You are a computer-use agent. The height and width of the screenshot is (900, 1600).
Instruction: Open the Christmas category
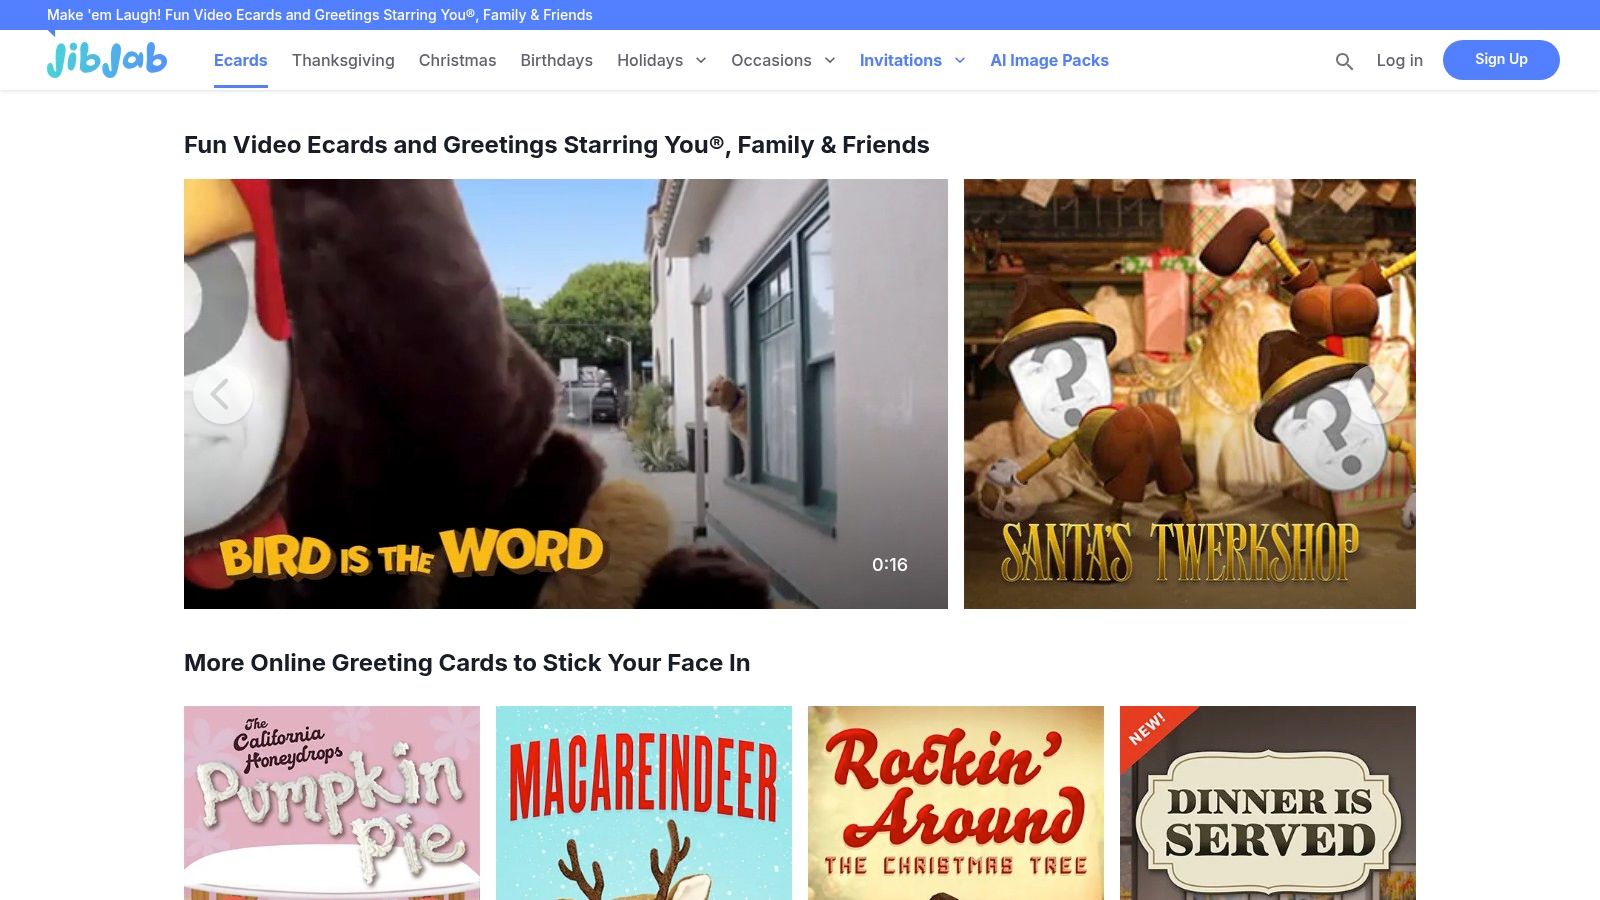pos(457,60)
